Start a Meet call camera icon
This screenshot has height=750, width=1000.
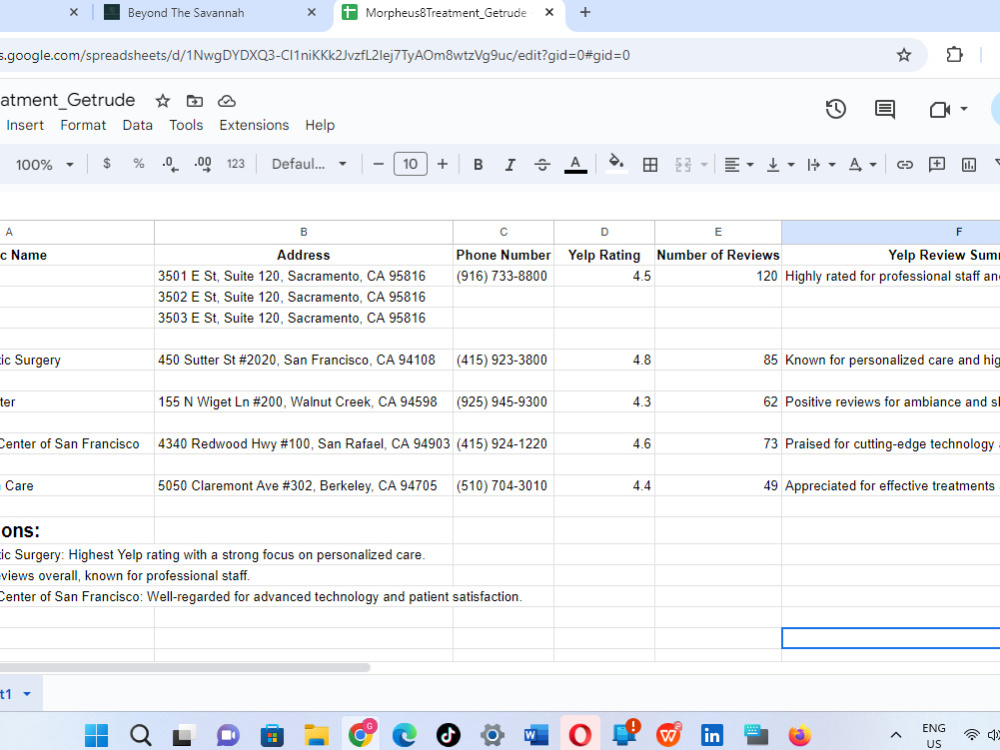(939, 110)
